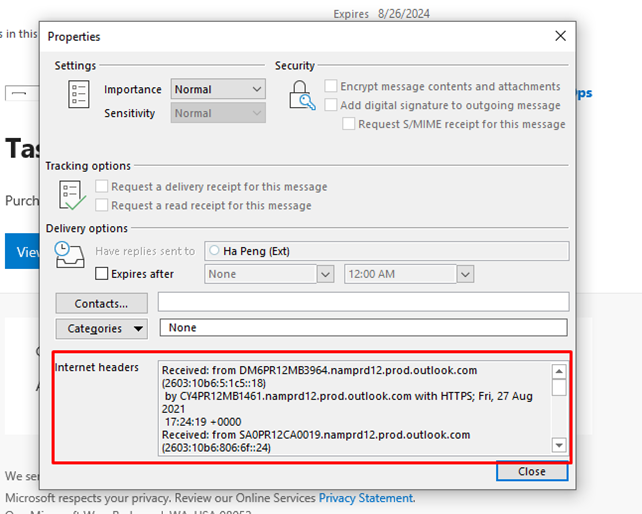This screenshot has width=642, height=514.
Task: Check Request a read receipt option
Action: point(102,205)
